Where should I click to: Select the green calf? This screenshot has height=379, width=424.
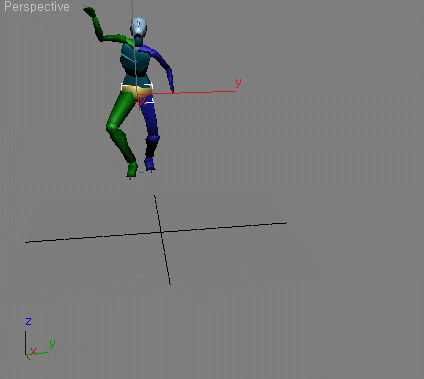coord(123,144)
